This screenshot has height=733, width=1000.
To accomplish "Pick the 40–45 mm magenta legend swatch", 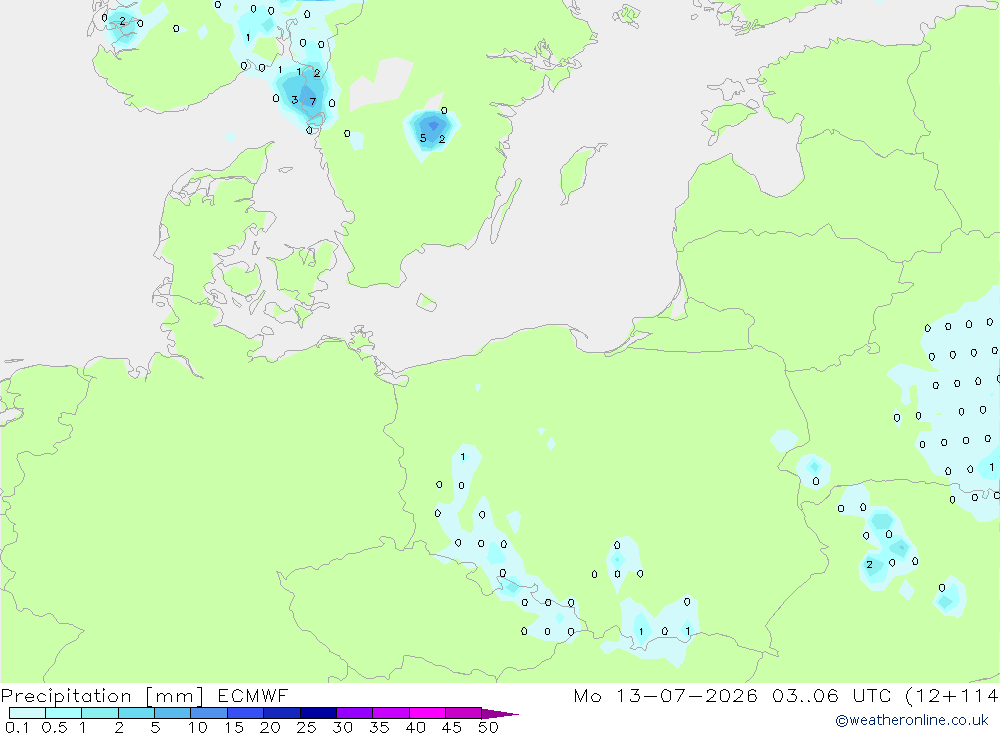I will pos(427,713).
